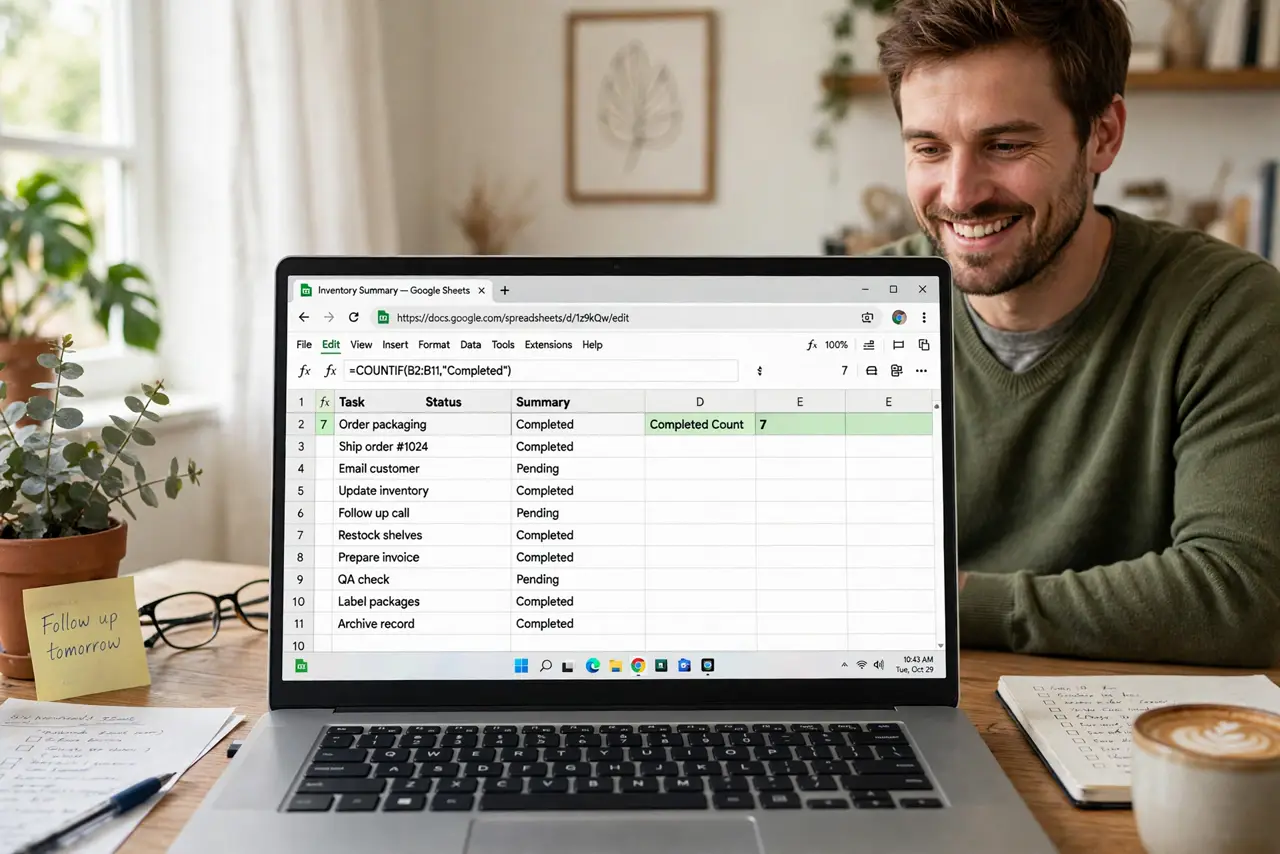Open the Windows Start menu

521,665
